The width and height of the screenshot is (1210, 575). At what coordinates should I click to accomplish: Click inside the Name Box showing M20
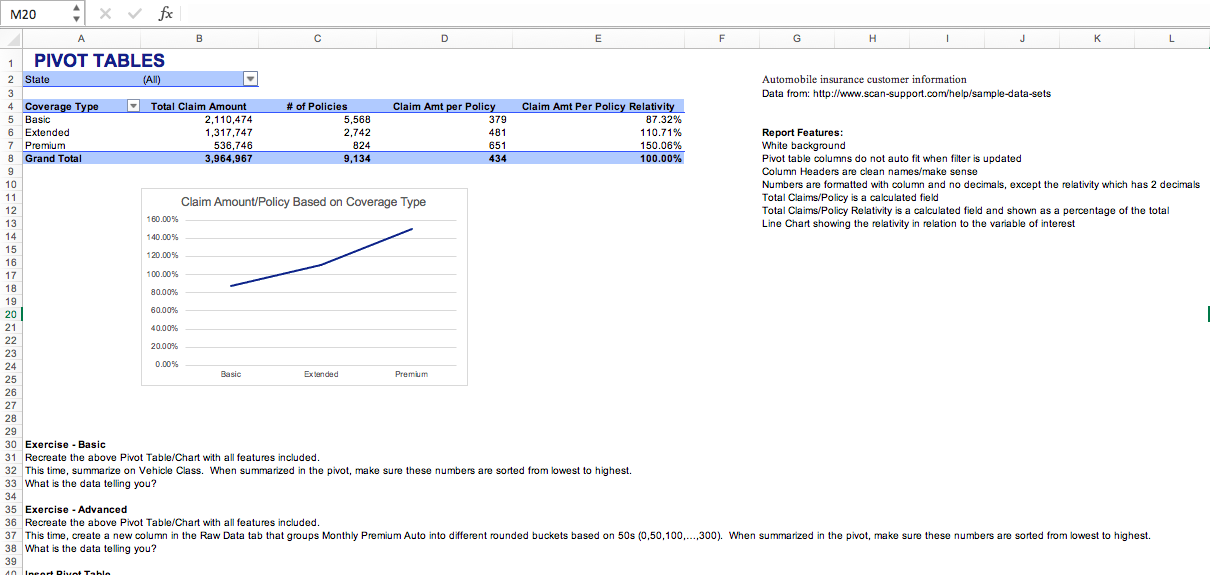[x=37, y=14]
